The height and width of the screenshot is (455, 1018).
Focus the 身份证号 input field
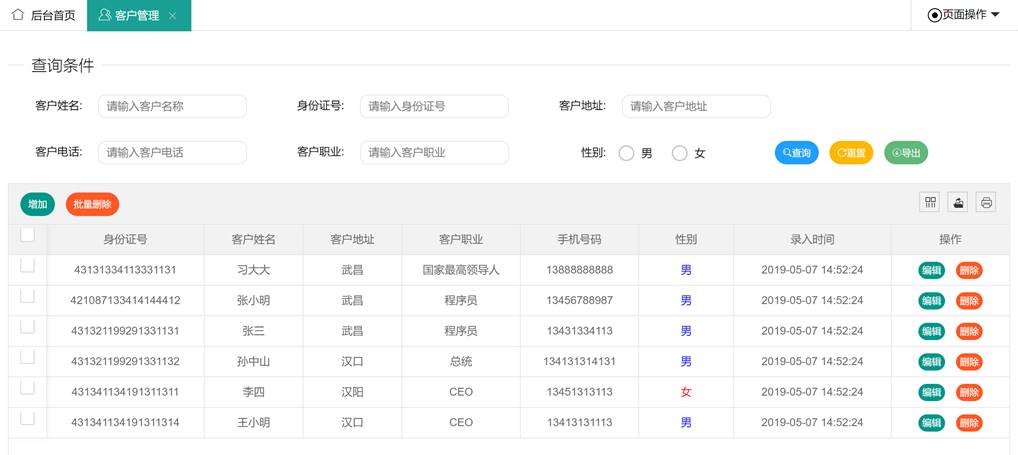point(434,106)
